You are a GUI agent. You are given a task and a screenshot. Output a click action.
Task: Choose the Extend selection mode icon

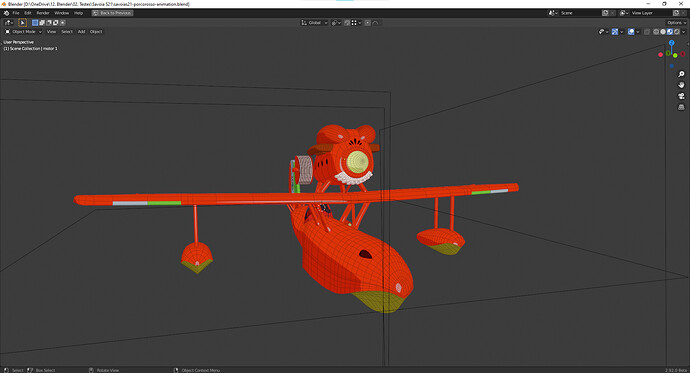[x=42, y=22]
